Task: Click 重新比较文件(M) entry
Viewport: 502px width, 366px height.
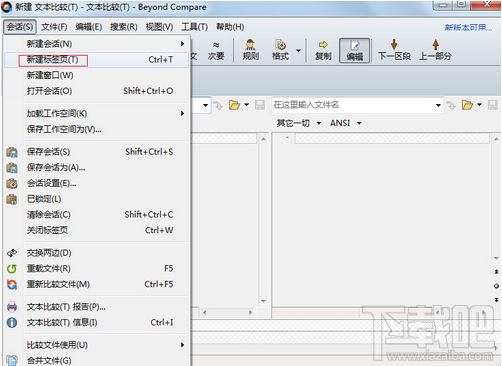Action: 97,284
